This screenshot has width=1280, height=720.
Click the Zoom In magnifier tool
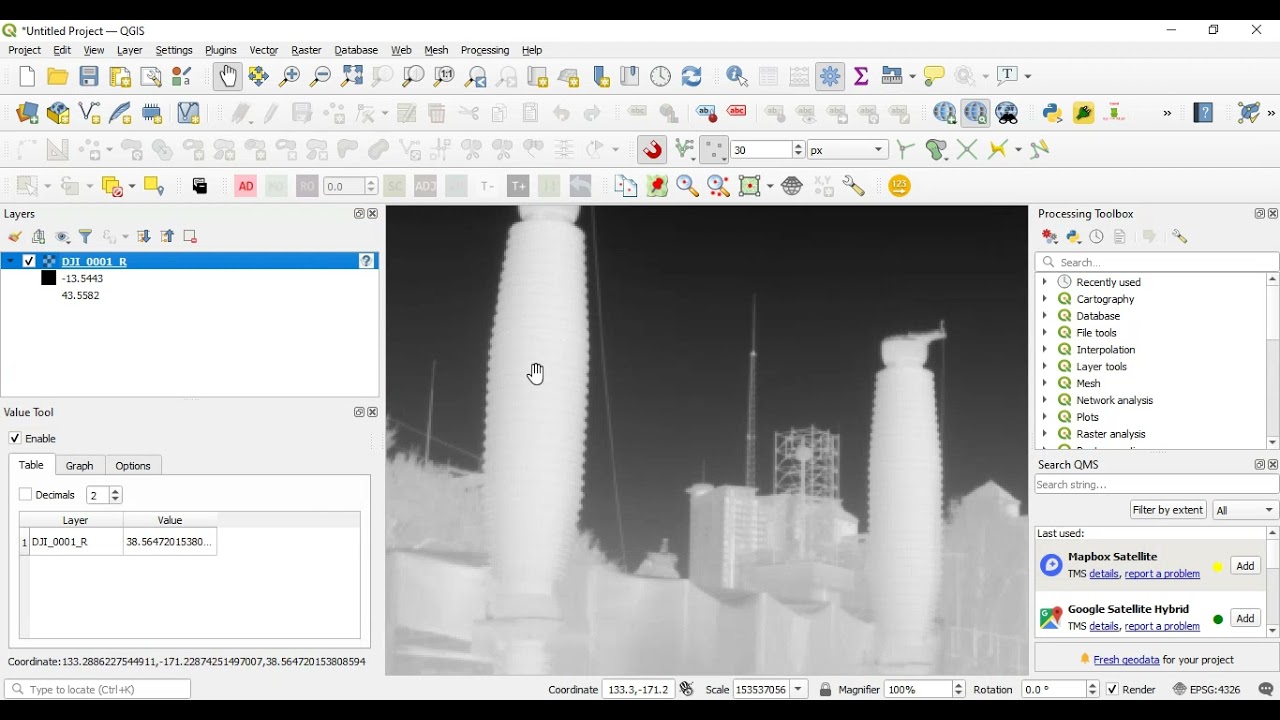290,76
